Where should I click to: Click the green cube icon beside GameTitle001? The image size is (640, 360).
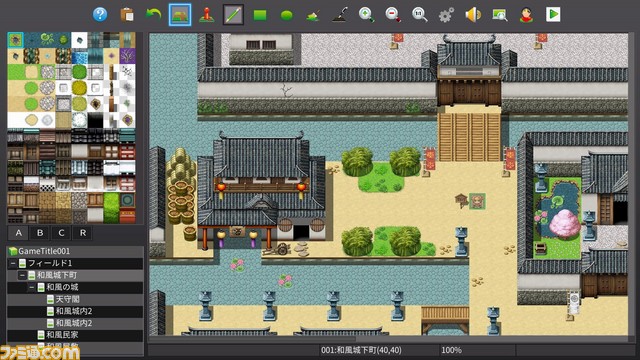(13, 251)
